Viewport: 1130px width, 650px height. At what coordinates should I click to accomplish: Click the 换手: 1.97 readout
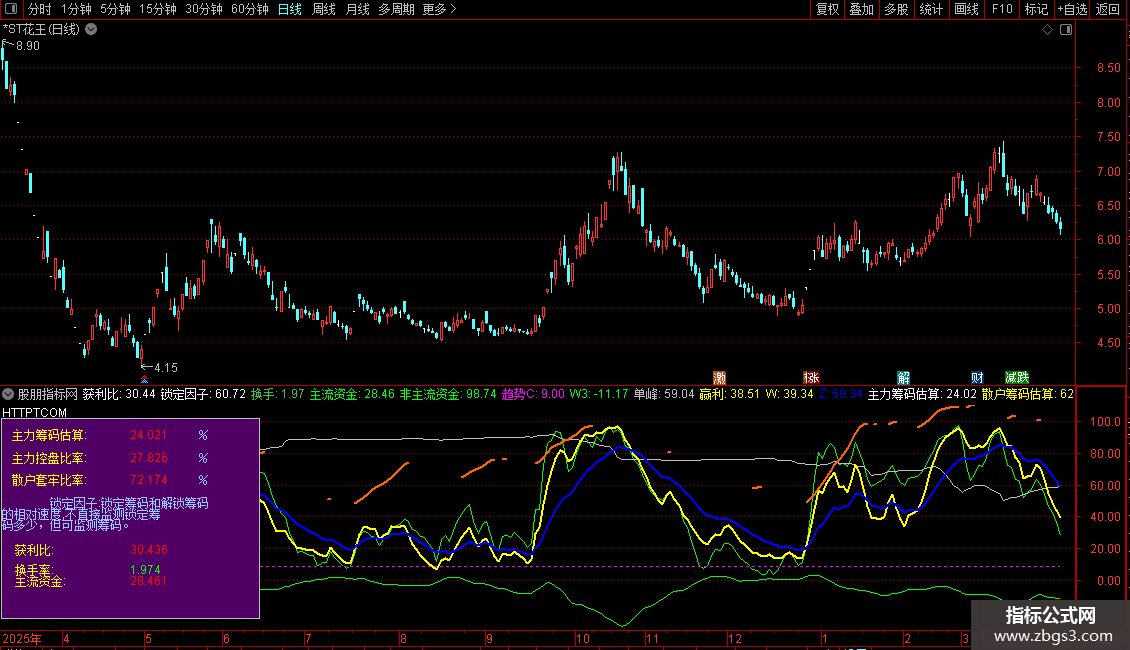277,394
